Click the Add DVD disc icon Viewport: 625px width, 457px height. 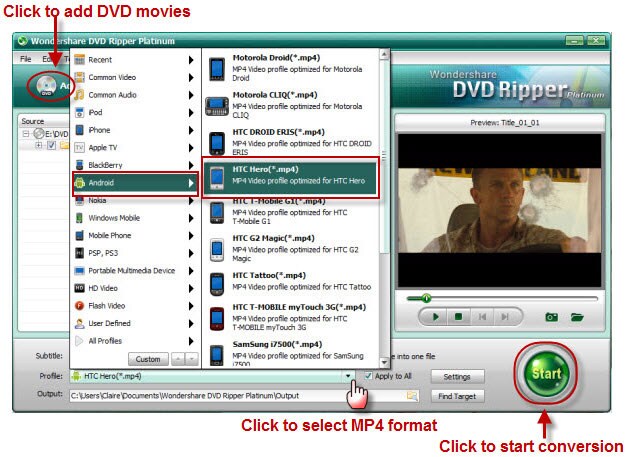pos(46,85)
